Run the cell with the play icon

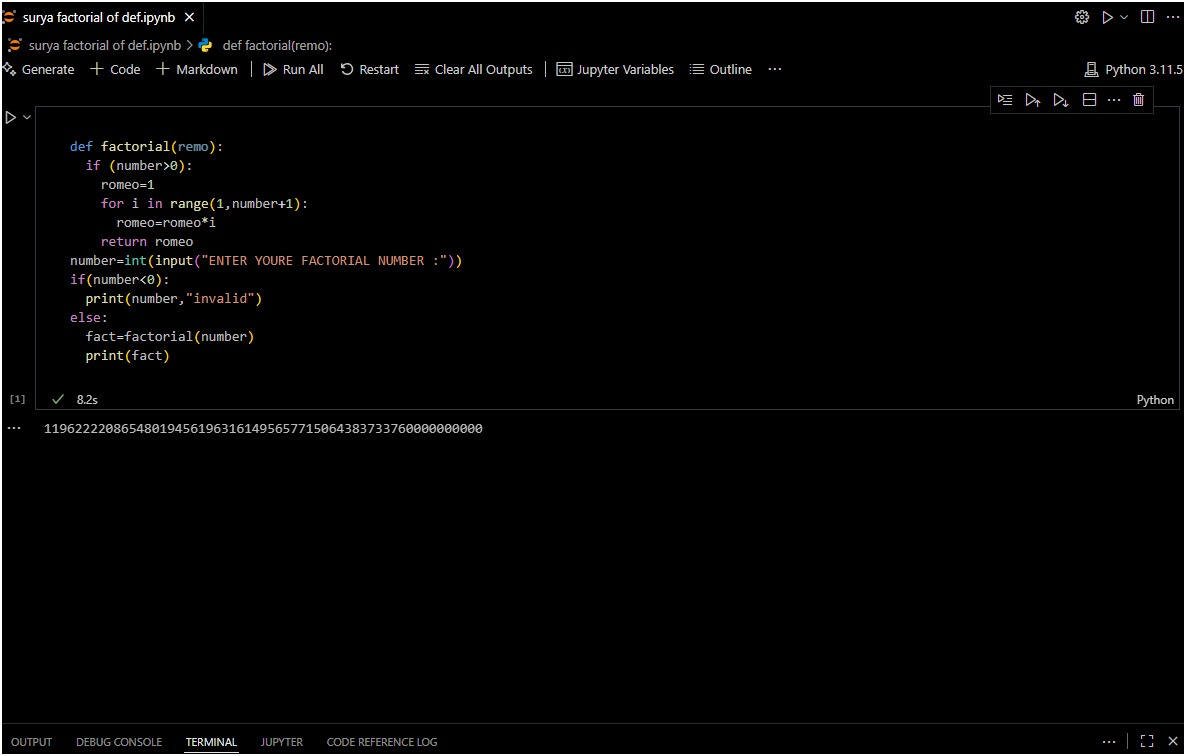pyautogui.click(x=11, y=118)
